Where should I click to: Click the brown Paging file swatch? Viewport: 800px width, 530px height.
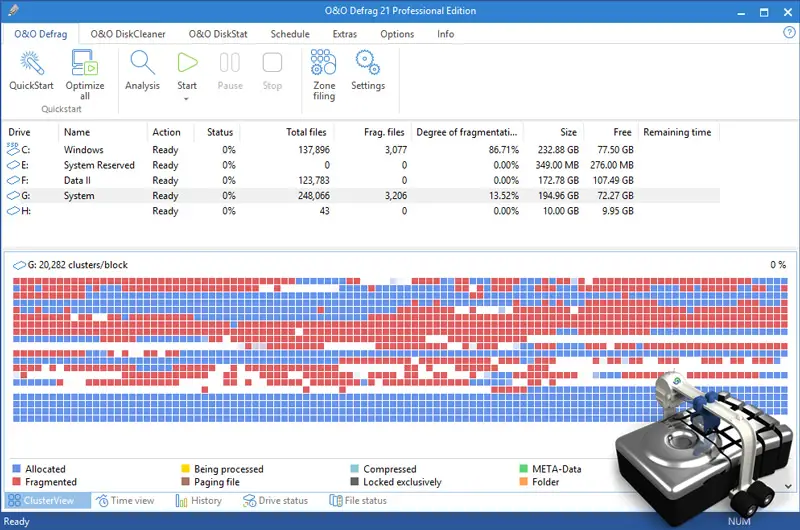tap(186, 482)
